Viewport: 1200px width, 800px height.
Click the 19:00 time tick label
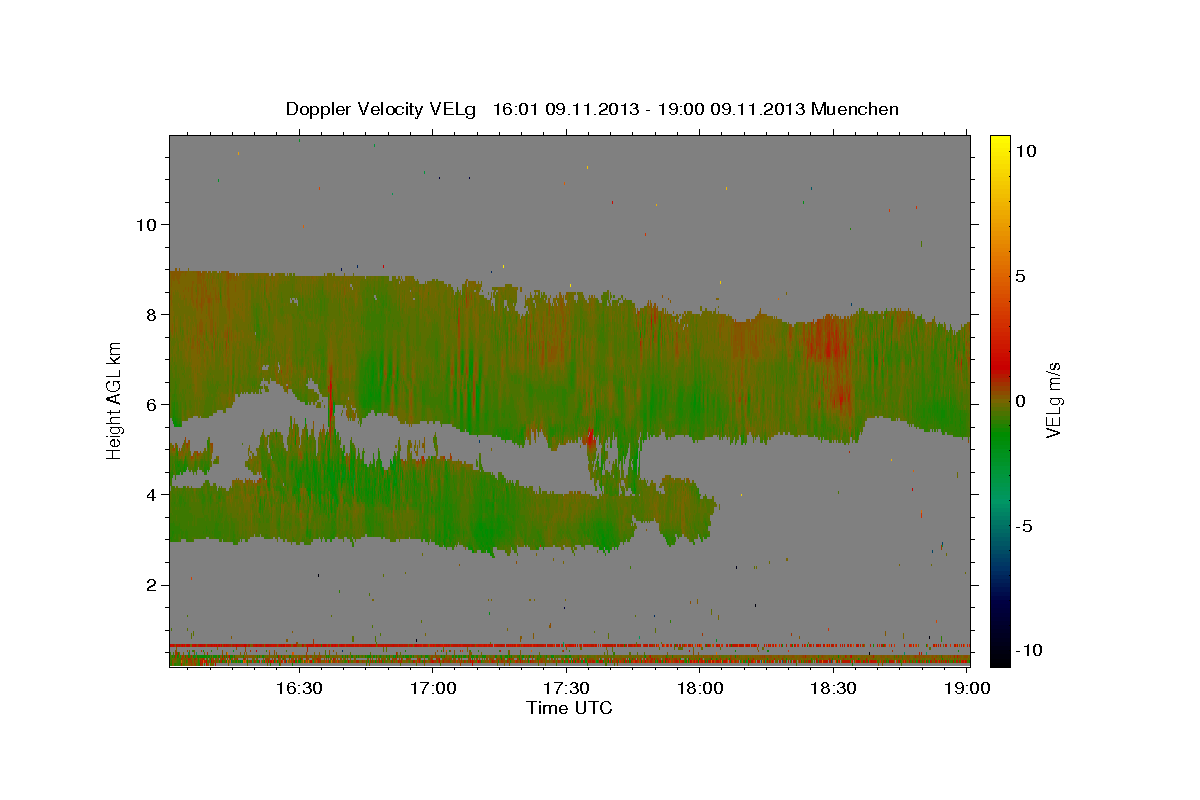(966, 688)
